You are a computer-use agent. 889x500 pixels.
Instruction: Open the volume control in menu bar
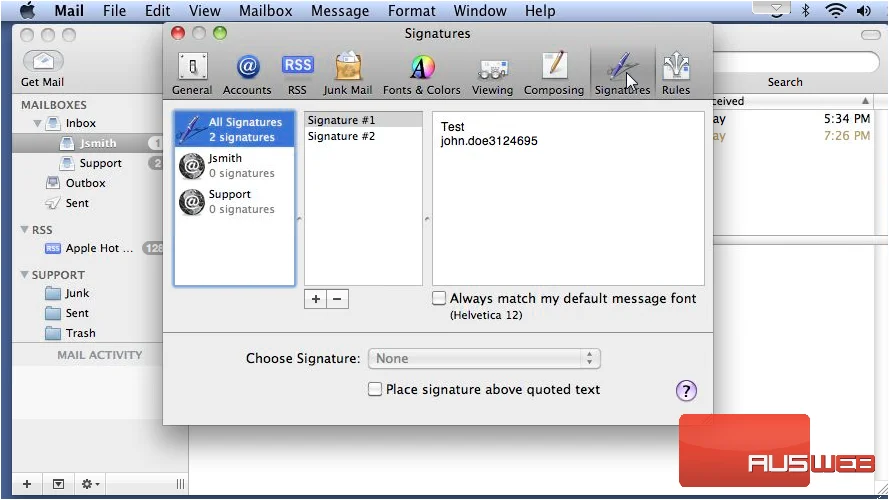[x=863, y=10]
